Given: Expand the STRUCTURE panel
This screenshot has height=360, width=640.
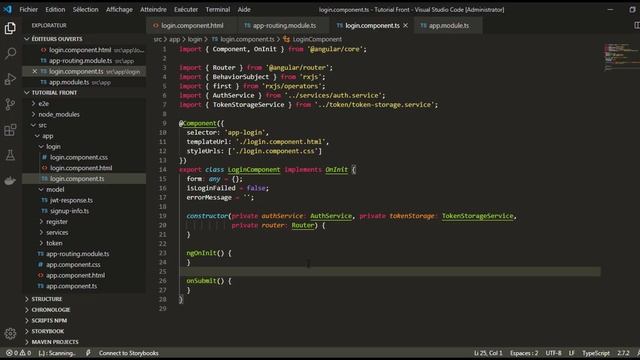Looking at the screenshot, I should [x=47, y=299].
